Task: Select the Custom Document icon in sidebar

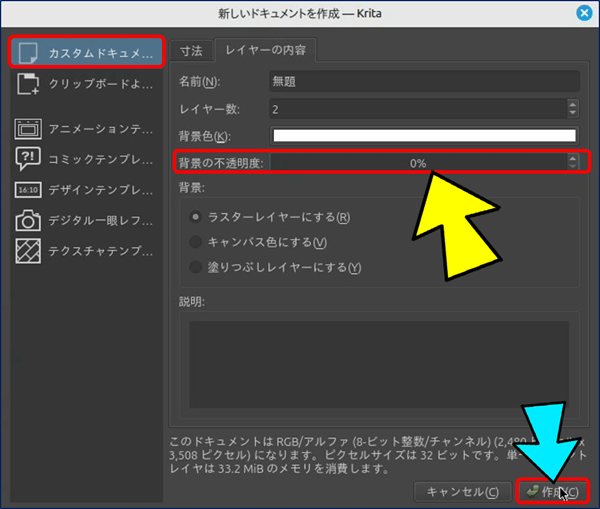Action: click(x=28, y=53)
